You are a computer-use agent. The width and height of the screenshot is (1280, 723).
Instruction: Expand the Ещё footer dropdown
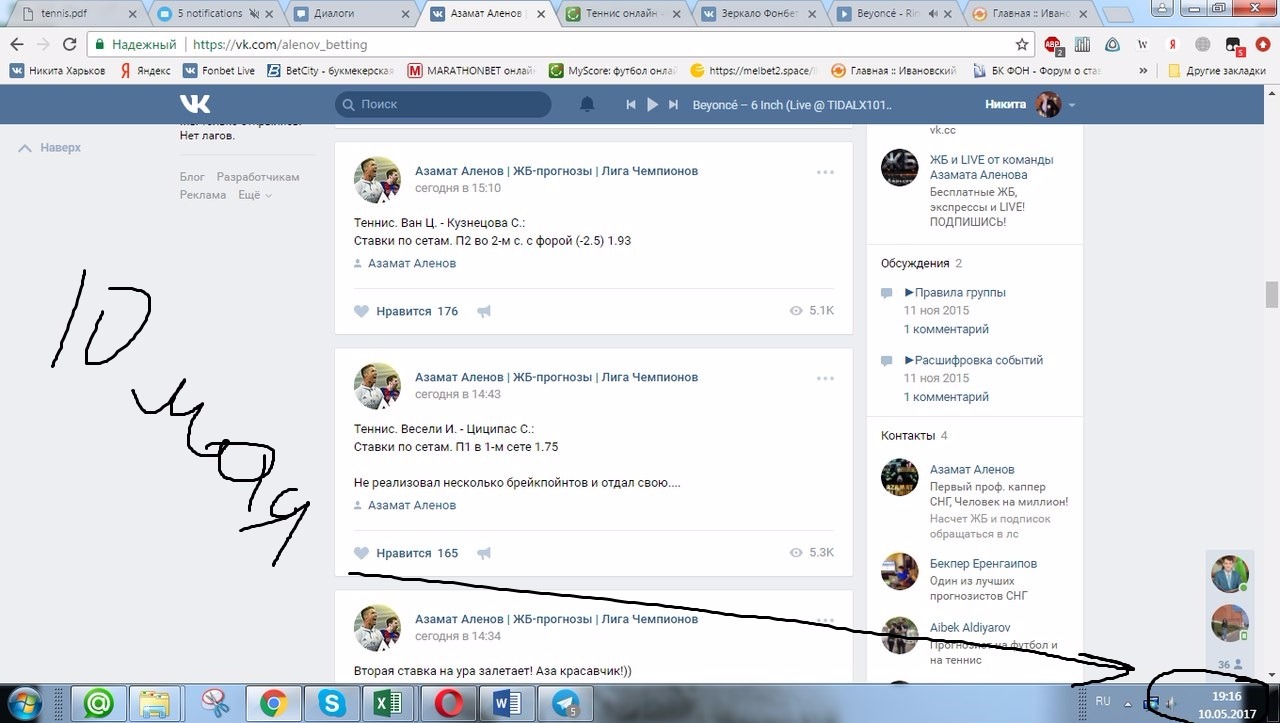click(x=254, y=195)
